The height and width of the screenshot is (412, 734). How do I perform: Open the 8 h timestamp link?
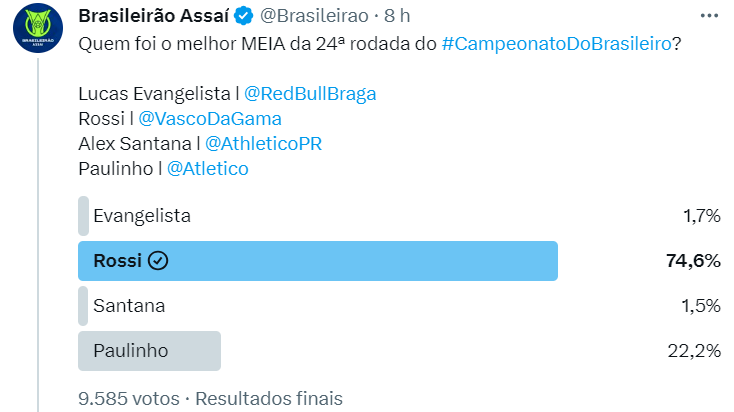(x=398, y=17)
